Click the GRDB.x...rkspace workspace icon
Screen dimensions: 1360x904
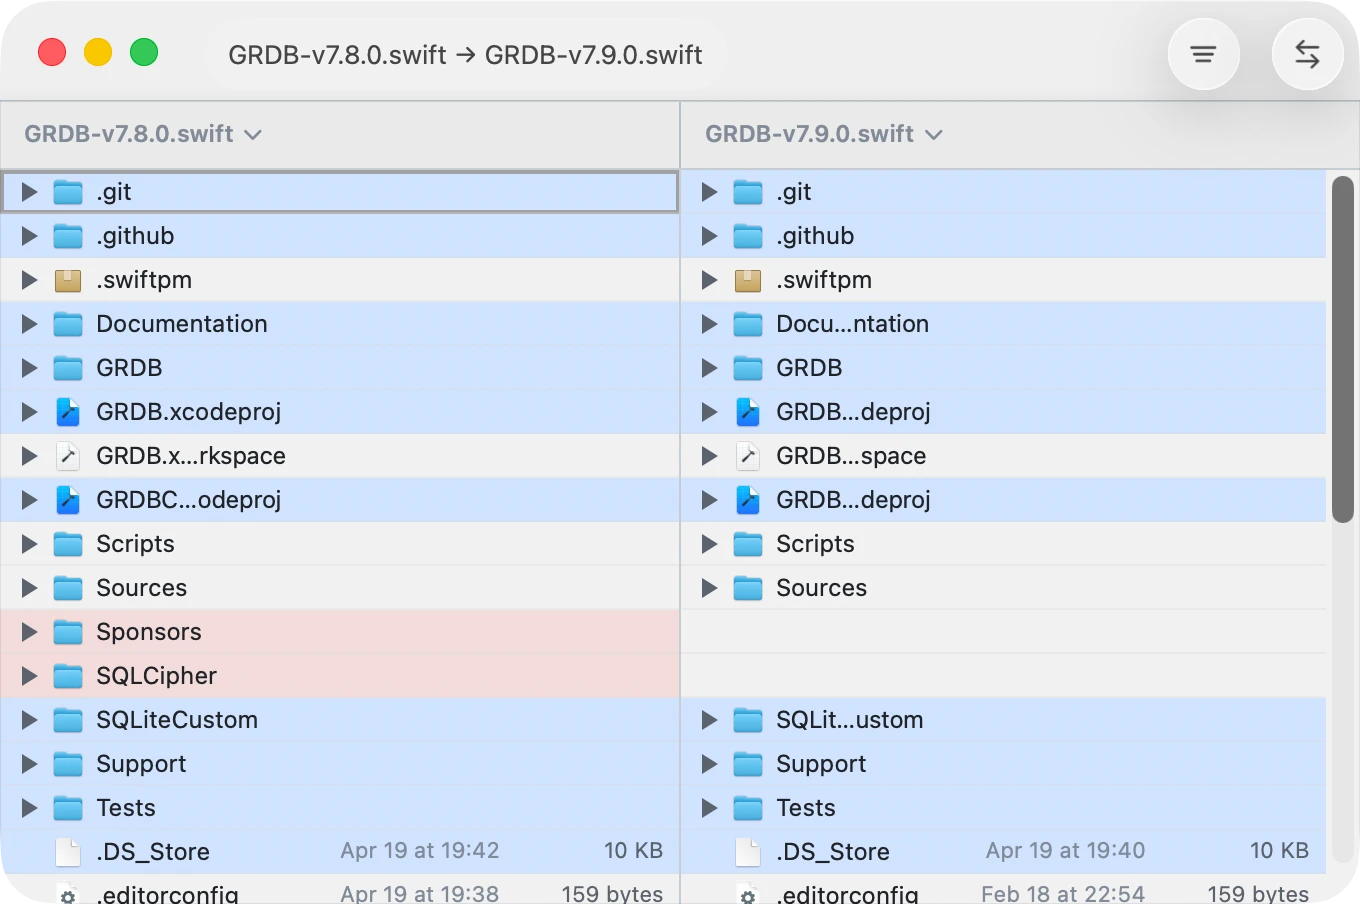(68, 456)
